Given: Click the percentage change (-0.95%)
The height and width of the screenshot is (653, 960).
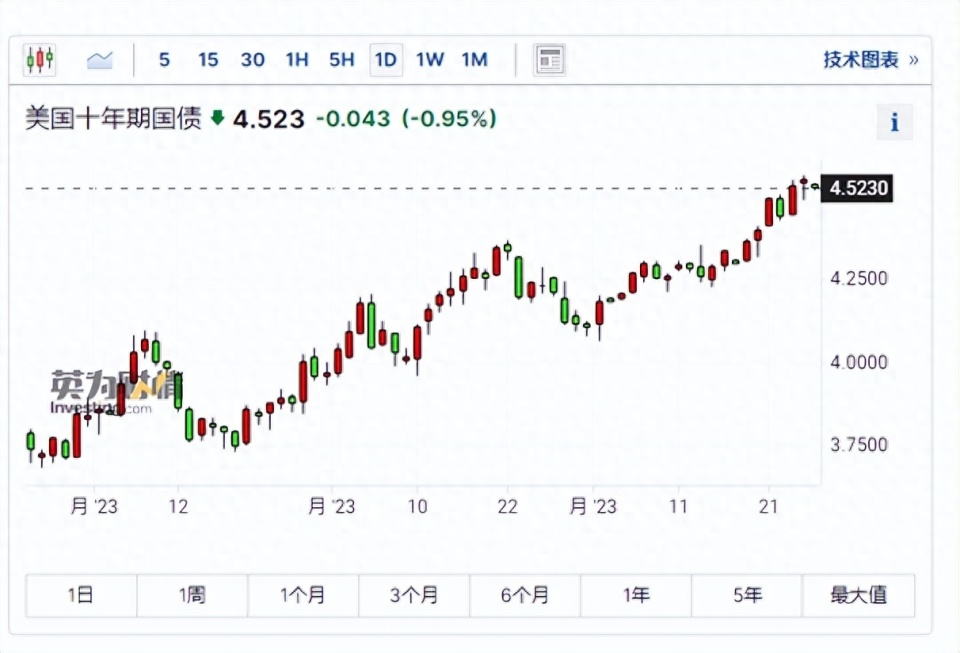Looking at the screenshot, I should pyautogui.click(x=449, y=119).
